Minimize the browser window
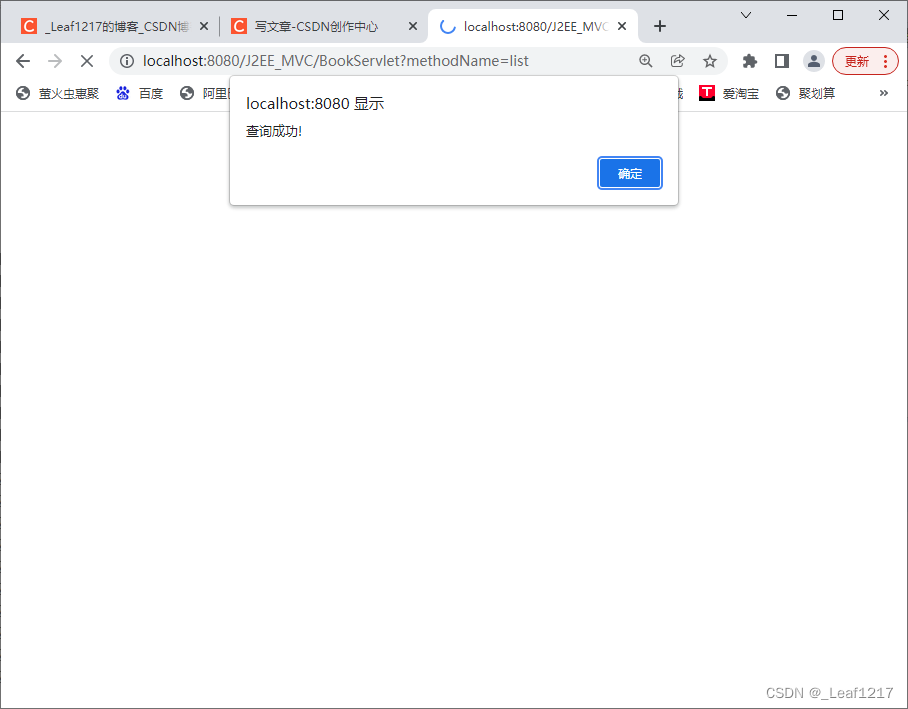Image resolution: width=908 pixels, height=709 pixels. point(792,15)
